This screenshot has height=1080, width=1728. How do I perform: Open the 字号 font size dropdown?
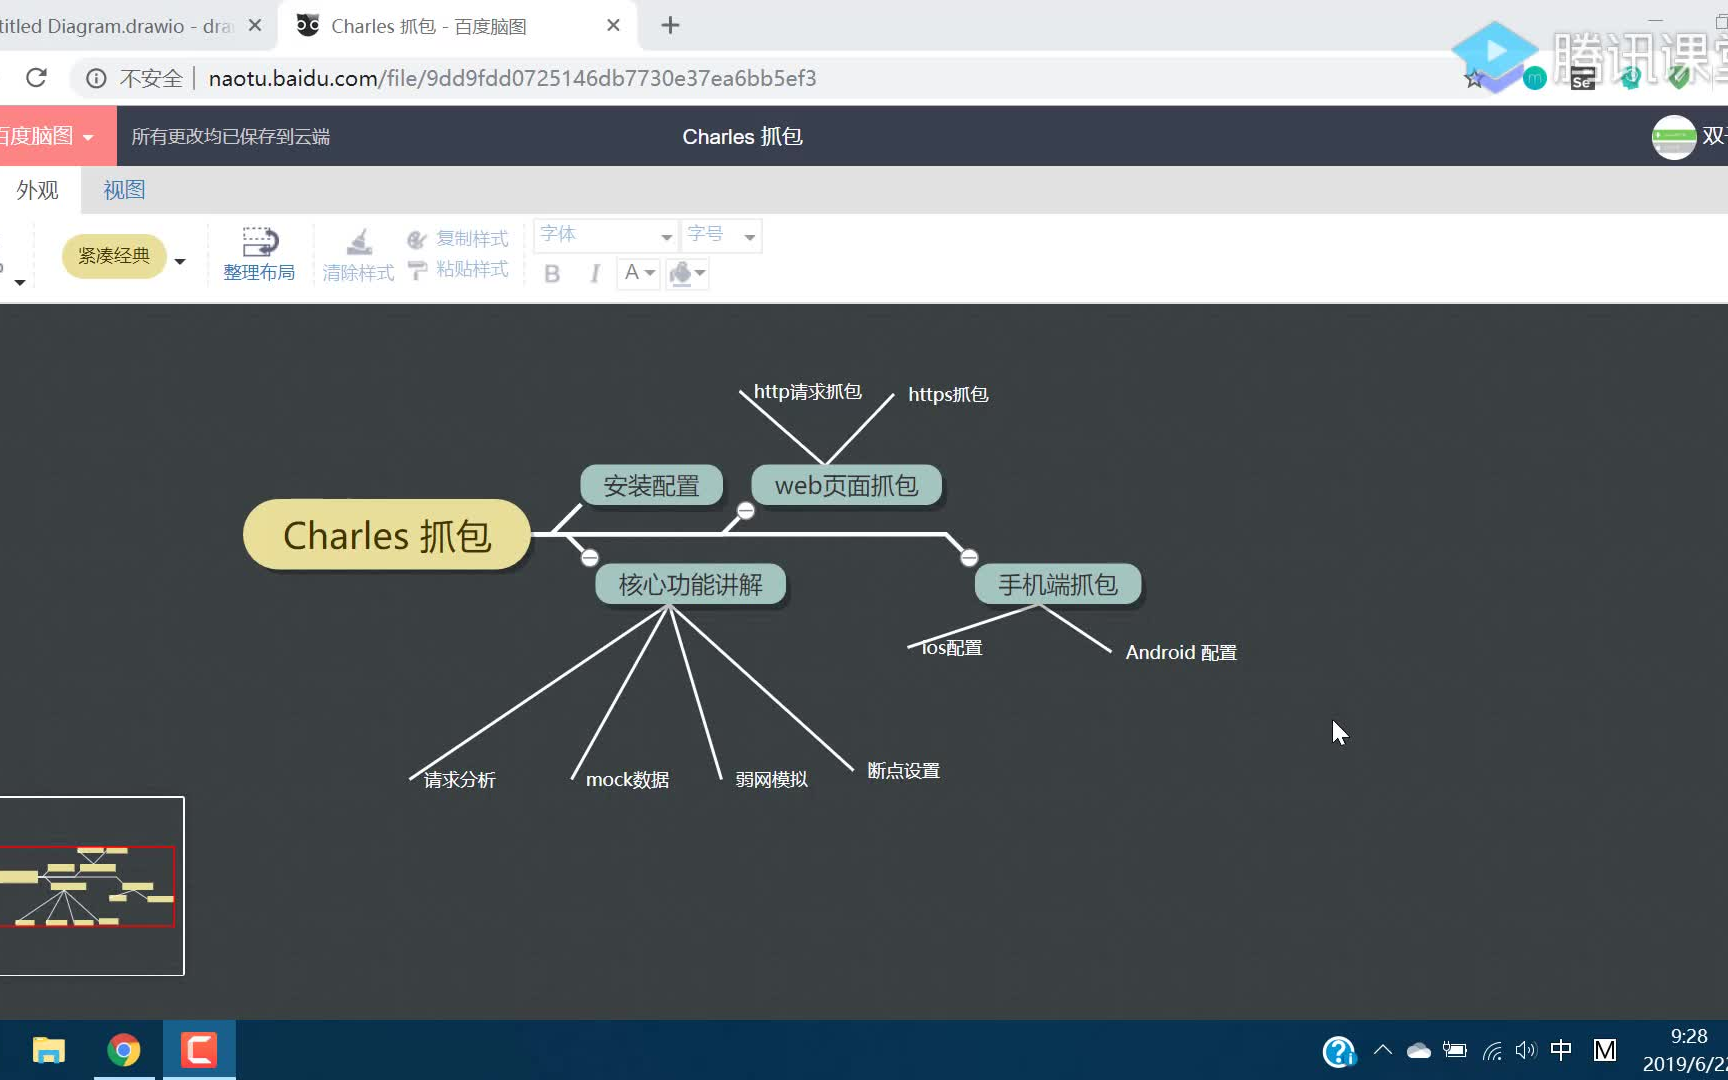pos(721,236)
